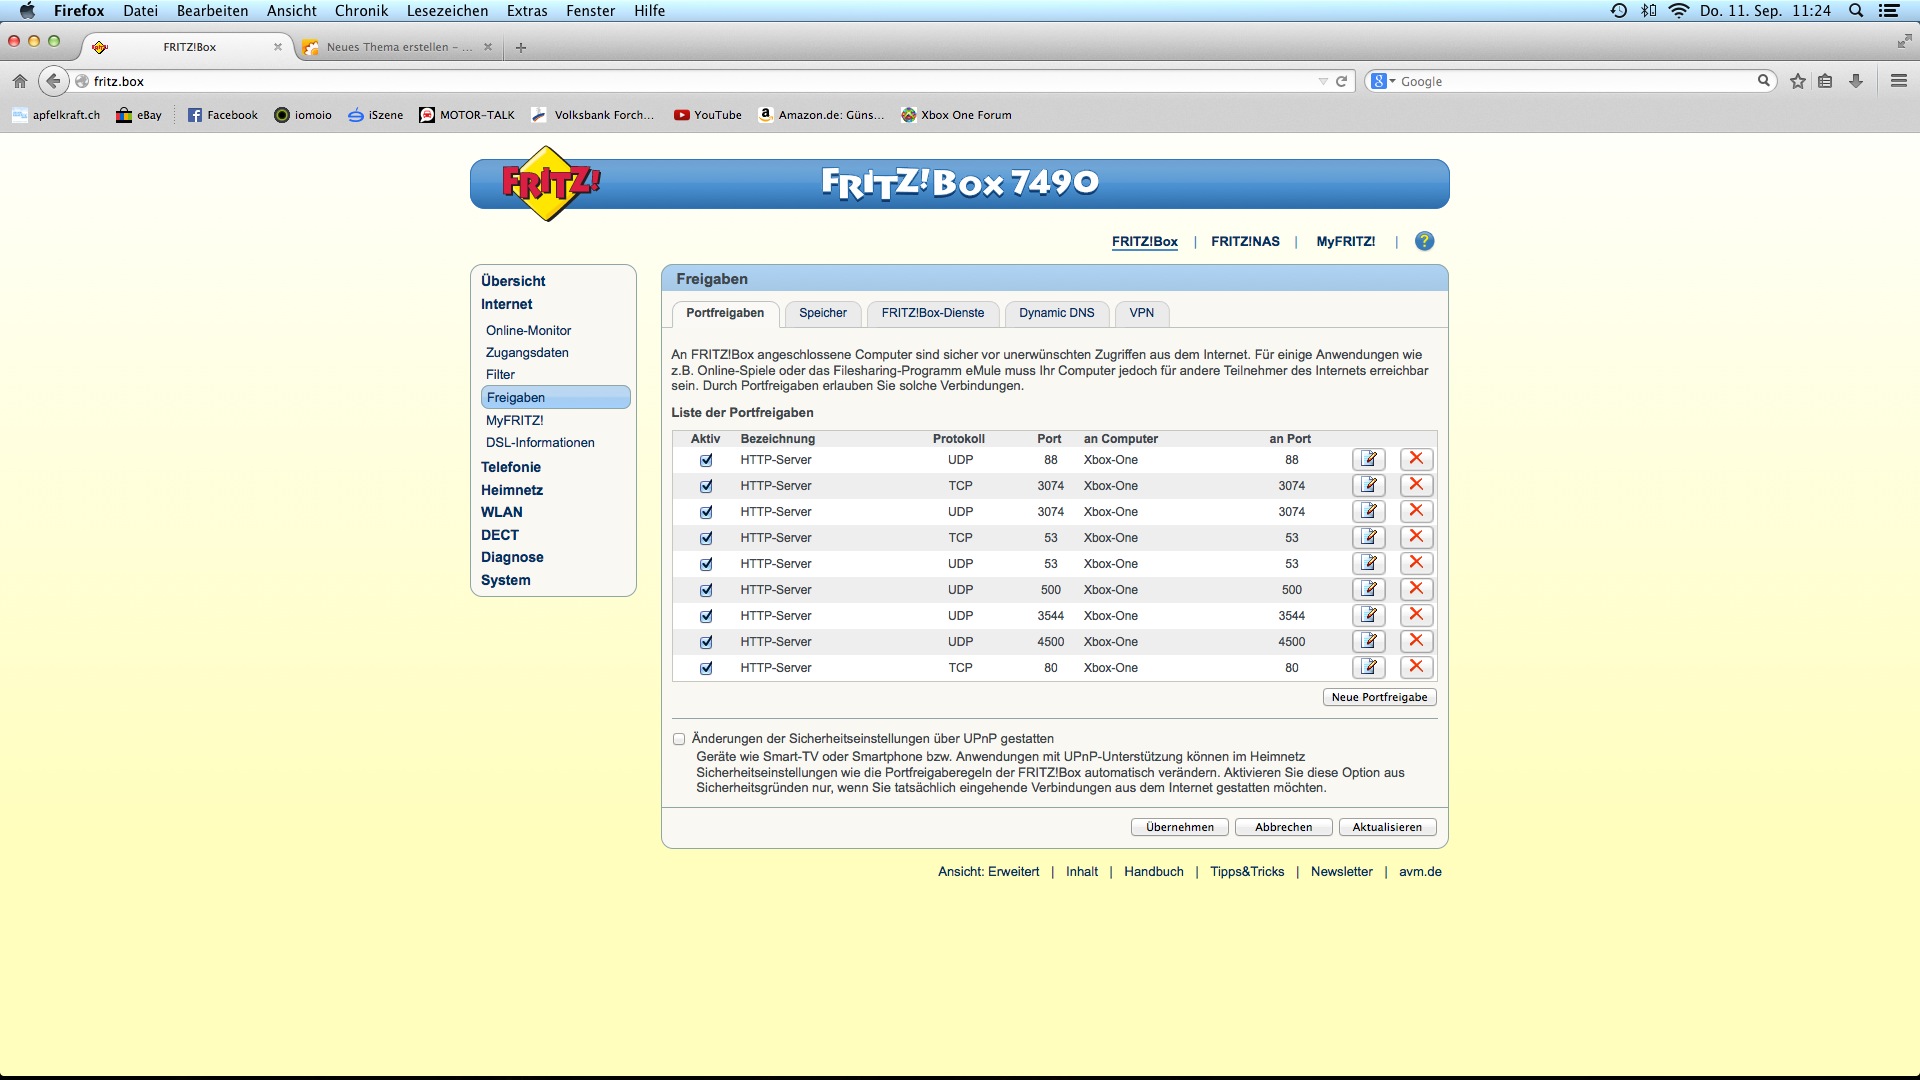Edit the UDP port 88 forwarding entry

click(x=1368, y=459)
